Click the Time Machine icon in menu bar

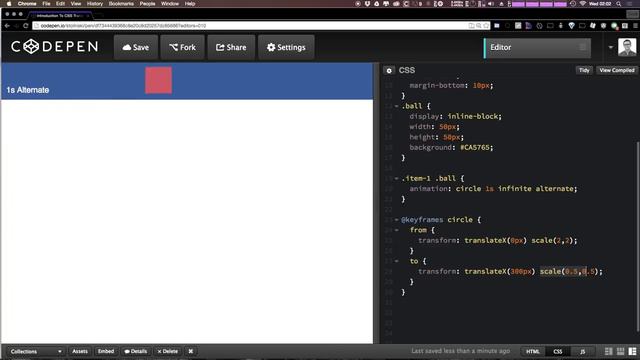[573, 4]
